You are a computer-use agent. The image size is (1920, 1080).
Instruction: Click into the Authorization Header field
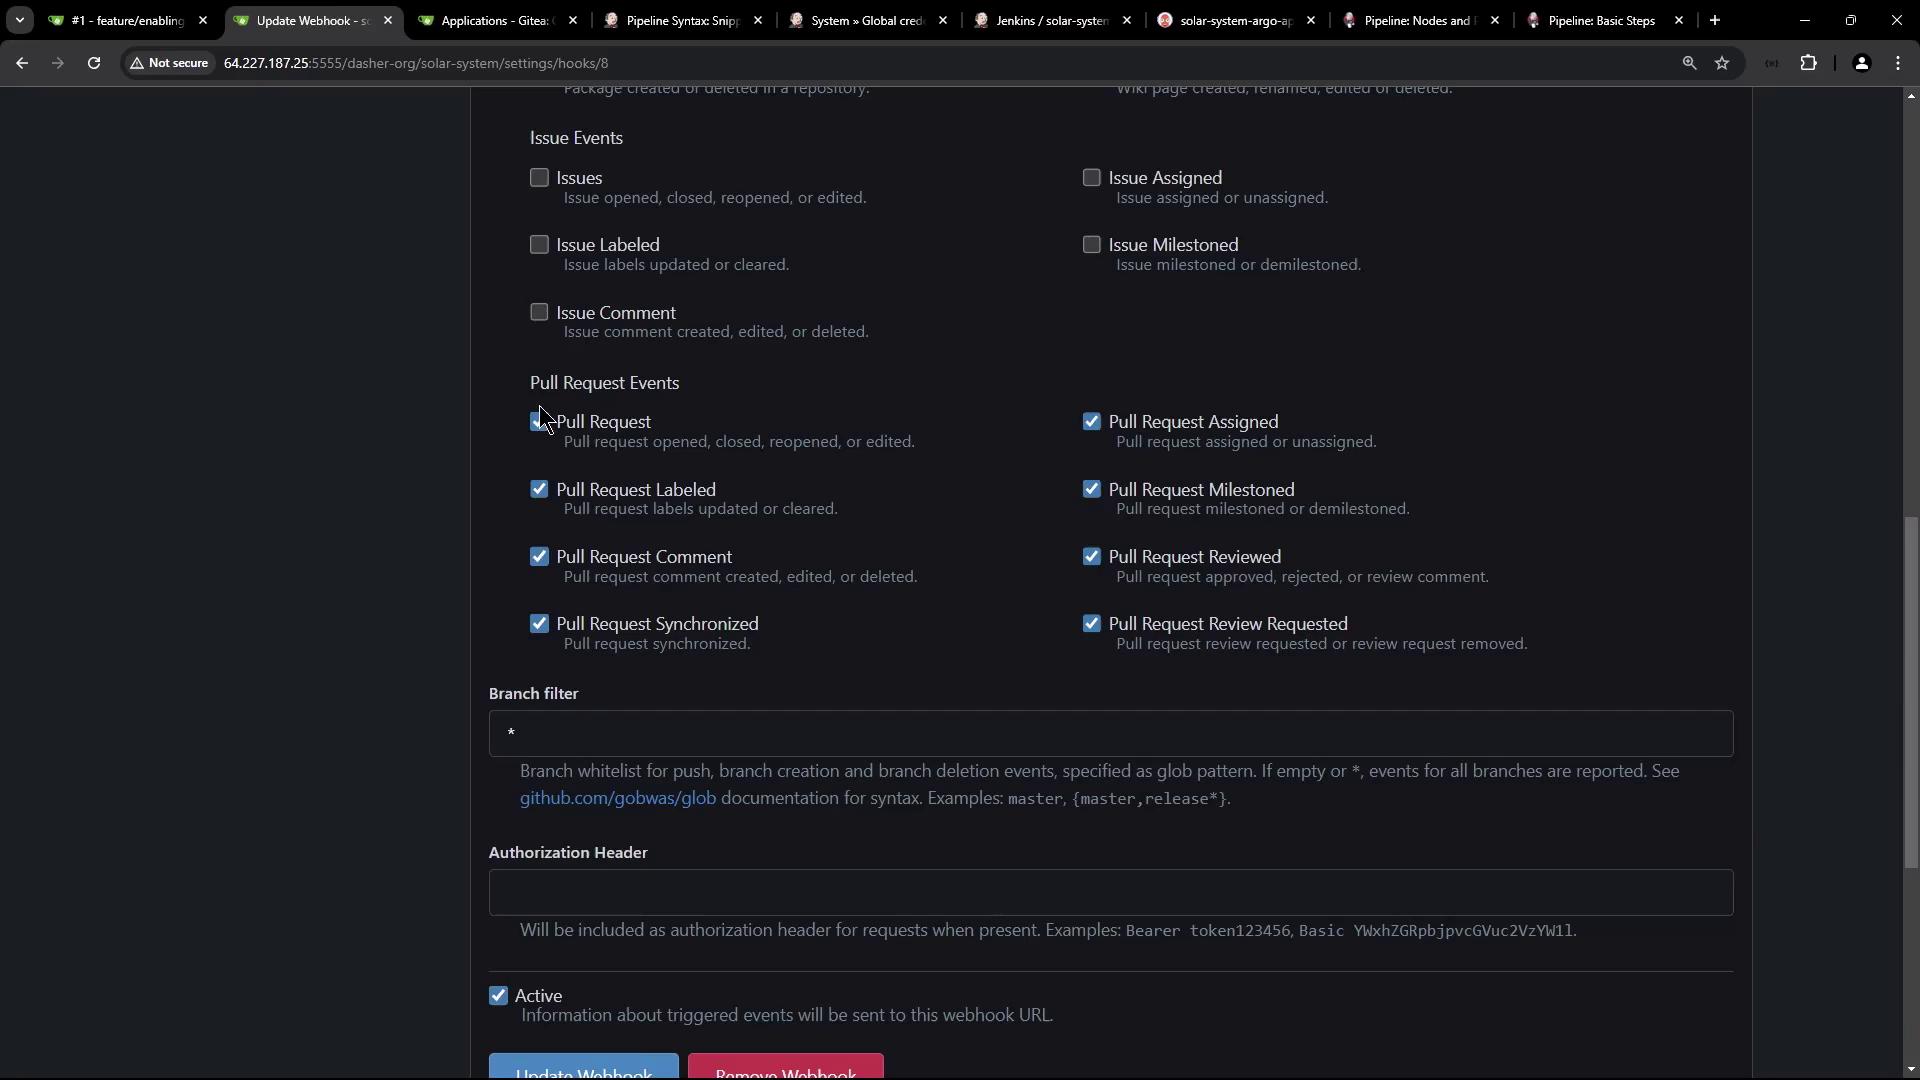tap(1110, 892)
